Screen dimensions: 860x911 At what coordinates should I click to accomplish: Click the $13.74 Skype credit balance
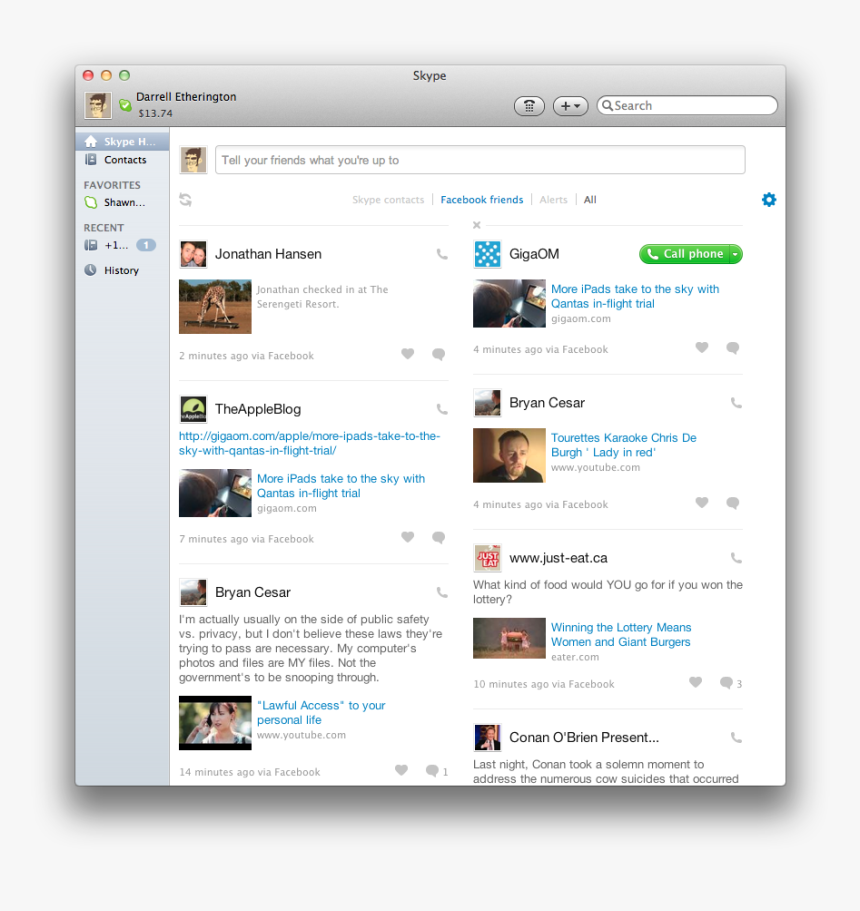(x=155, y=113)
